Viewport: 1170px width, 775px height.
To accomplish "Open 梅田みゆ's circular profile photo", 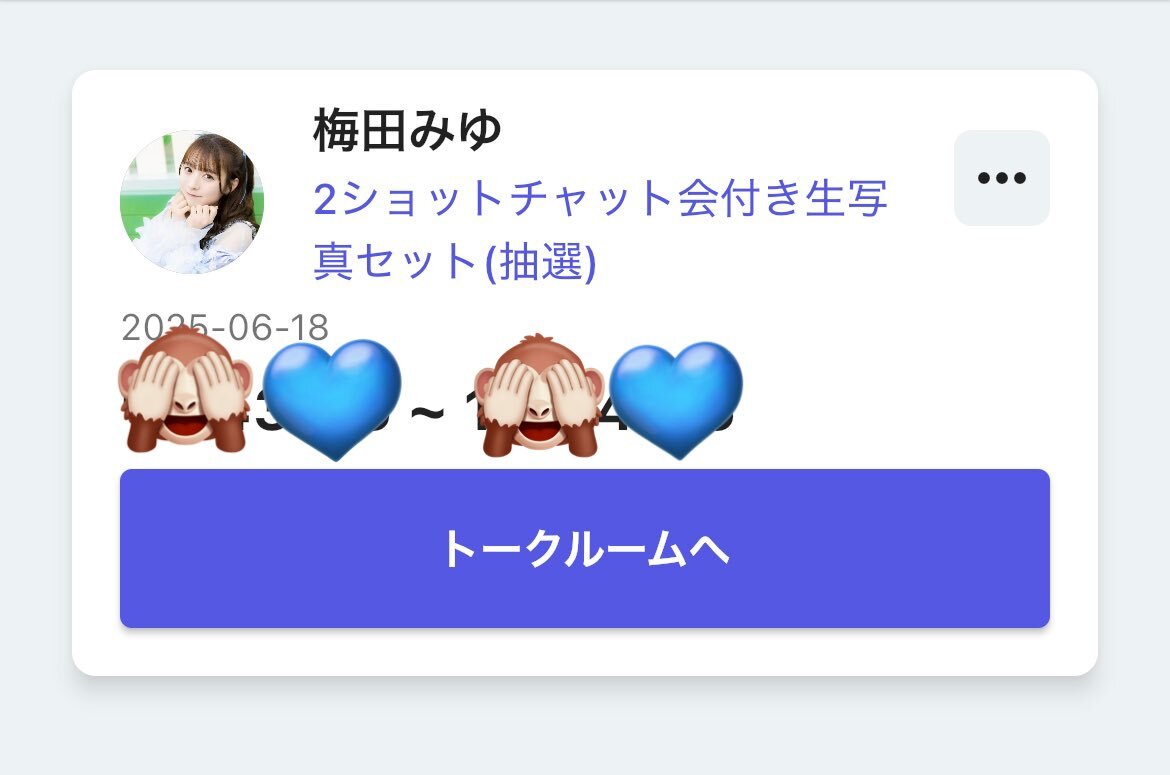I will coord(192,202).
